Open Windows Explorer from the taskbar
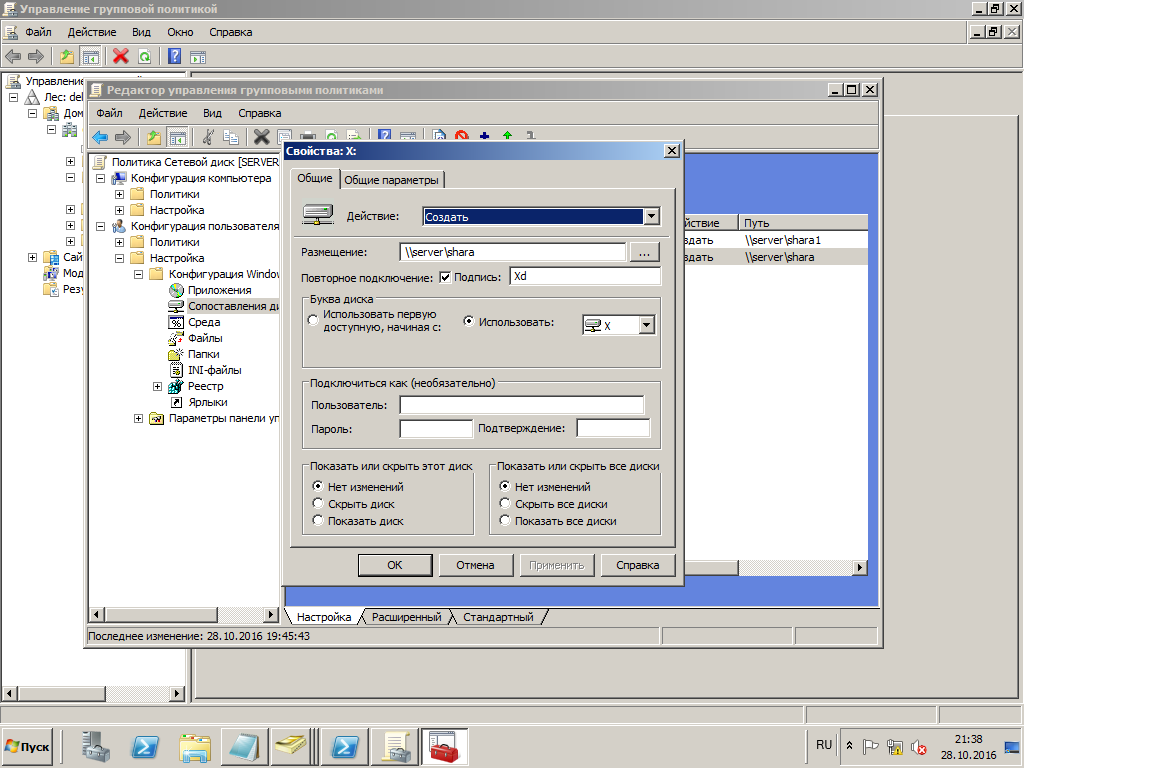Screen dimensions: 1152x768 pos(195,747)
